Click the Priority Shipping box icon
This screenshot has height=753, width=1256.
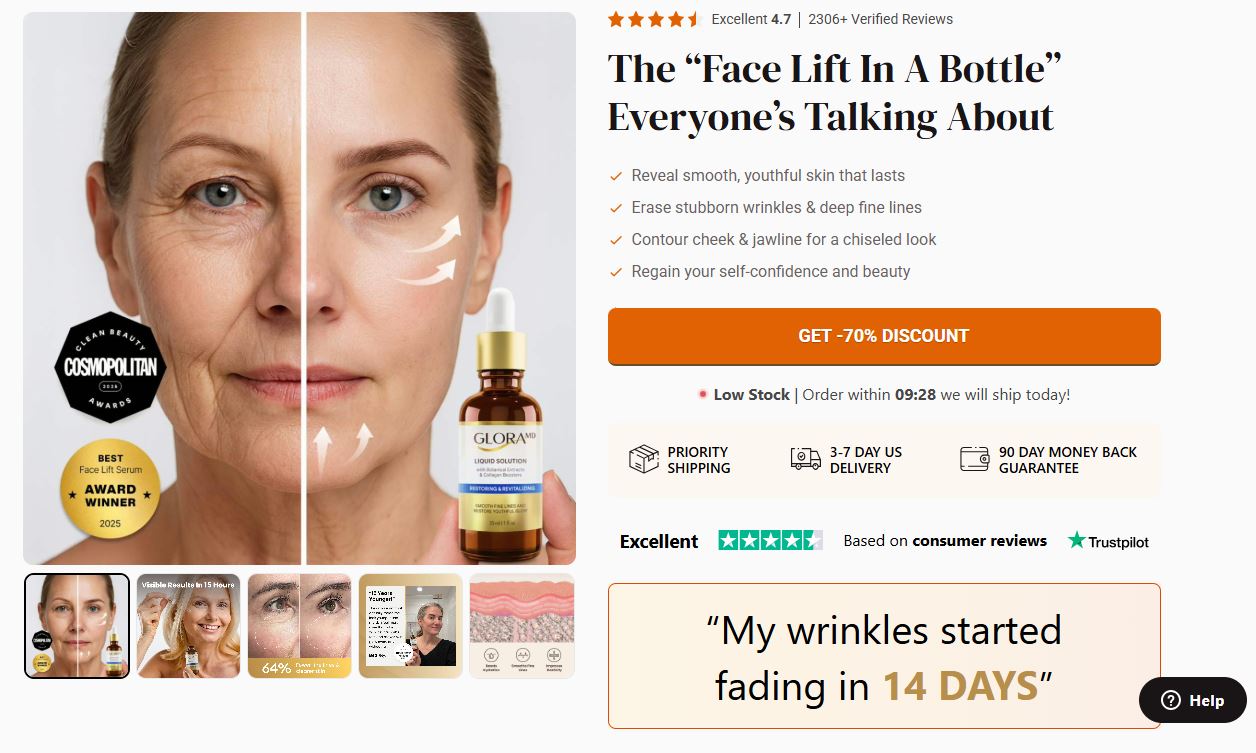643,459
